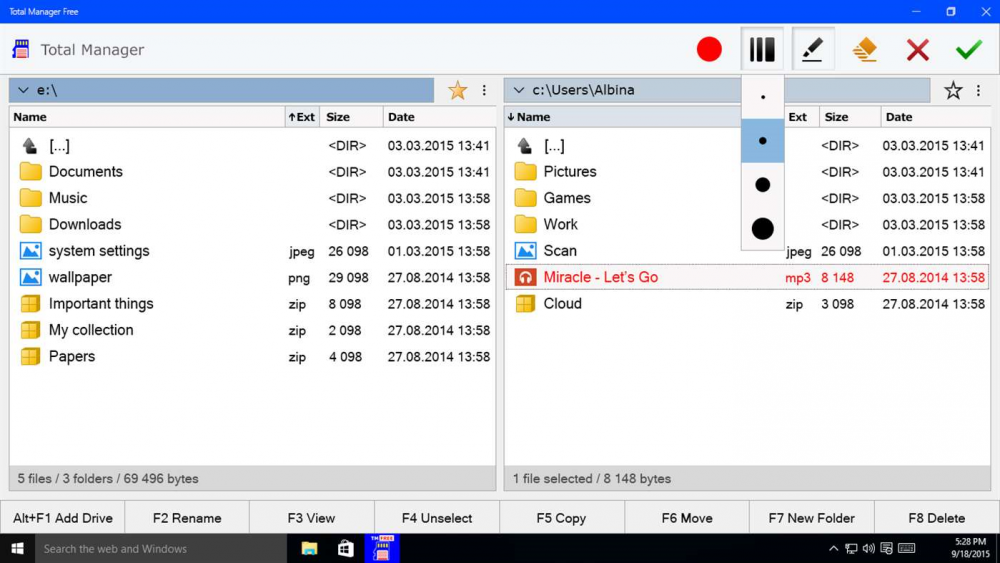Click F7 New Folder button
The height and width of the screenshot is (563, 1000).
tap(811, 518)
